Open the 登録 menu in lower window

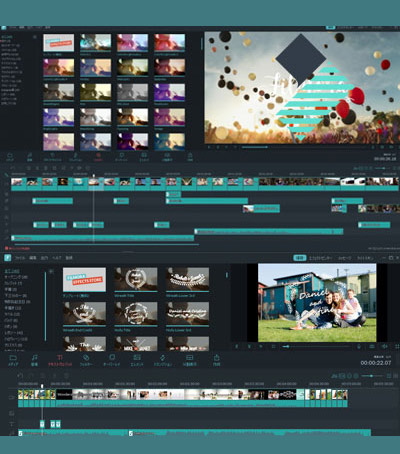pos(69,258)
